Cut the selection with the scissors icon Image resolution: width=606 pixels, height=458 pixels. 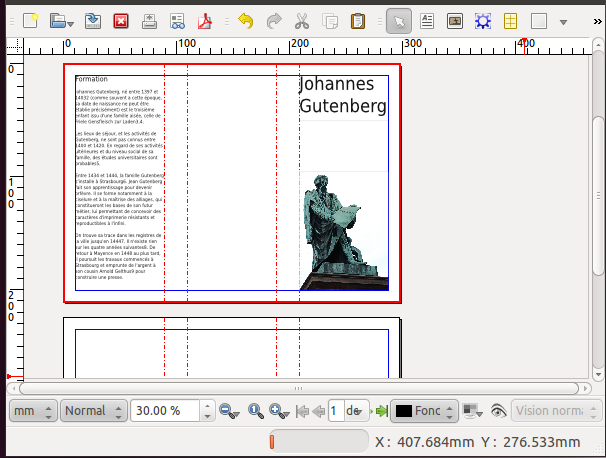[x=302, y=21]
